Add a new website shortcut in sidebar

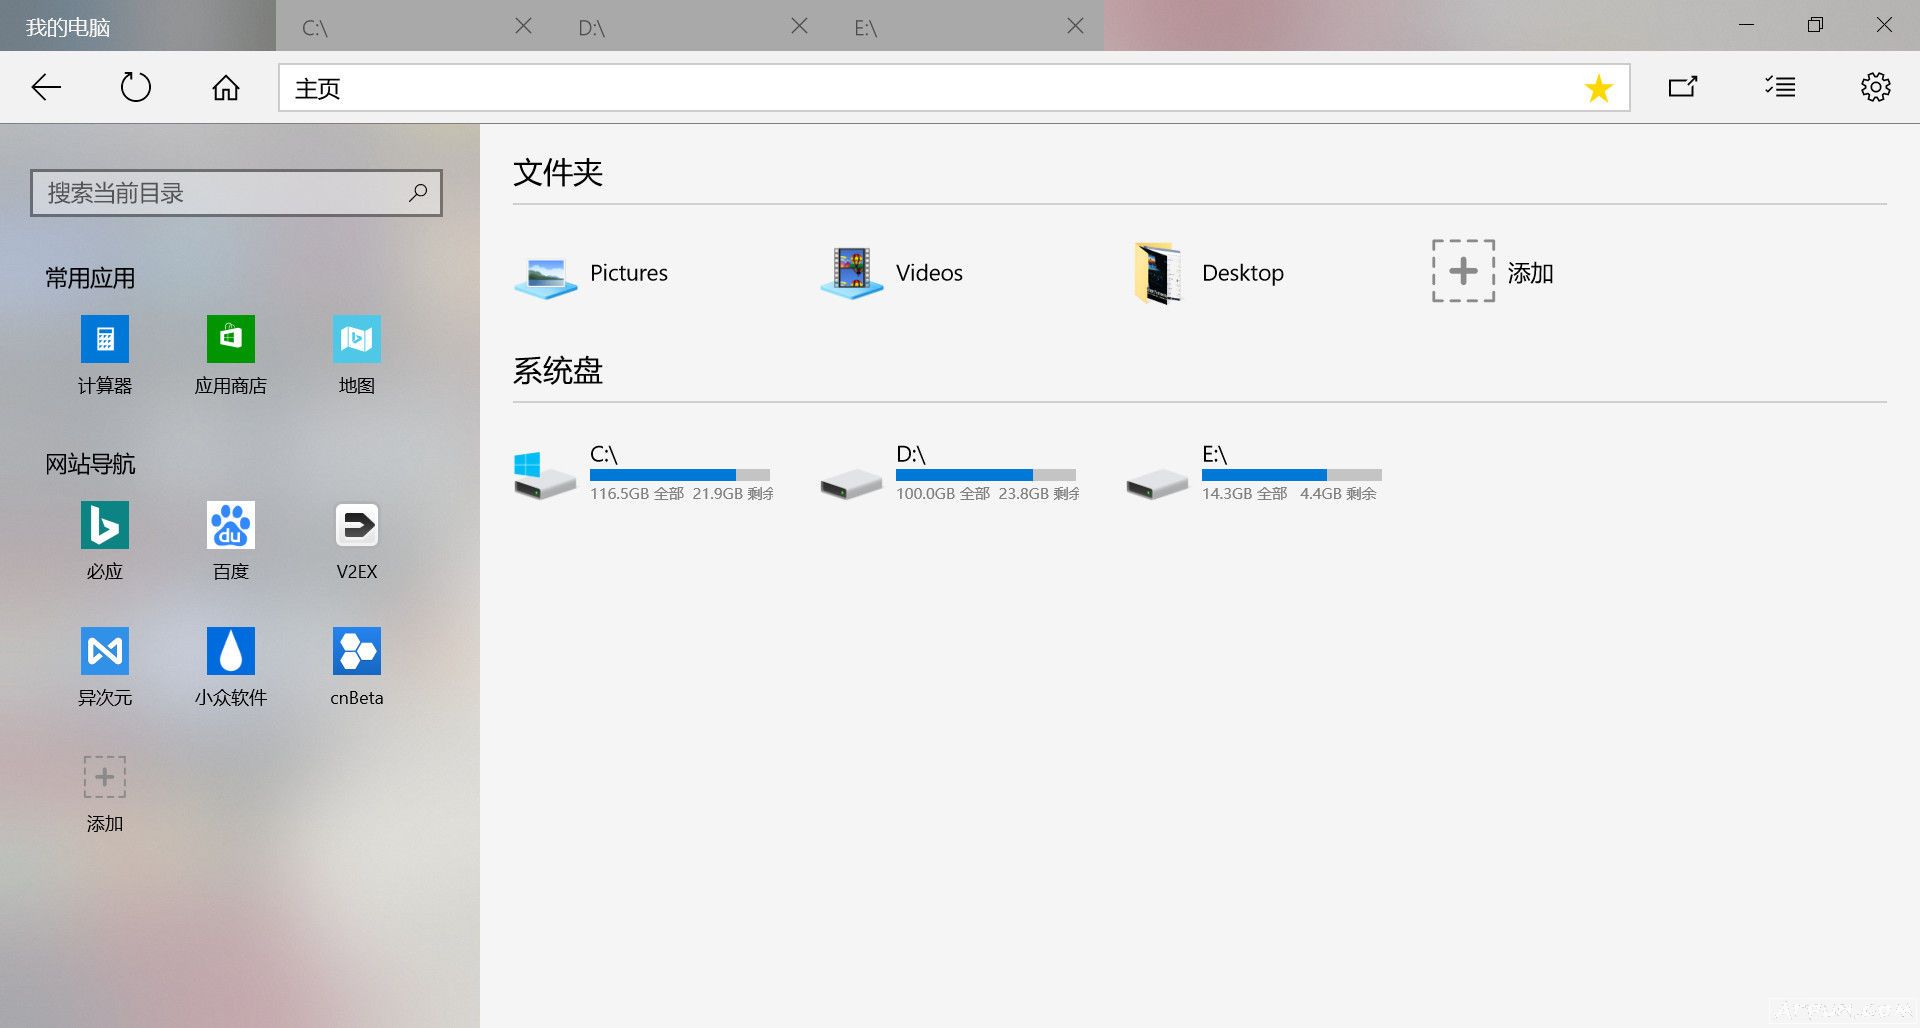coord(105,778)
